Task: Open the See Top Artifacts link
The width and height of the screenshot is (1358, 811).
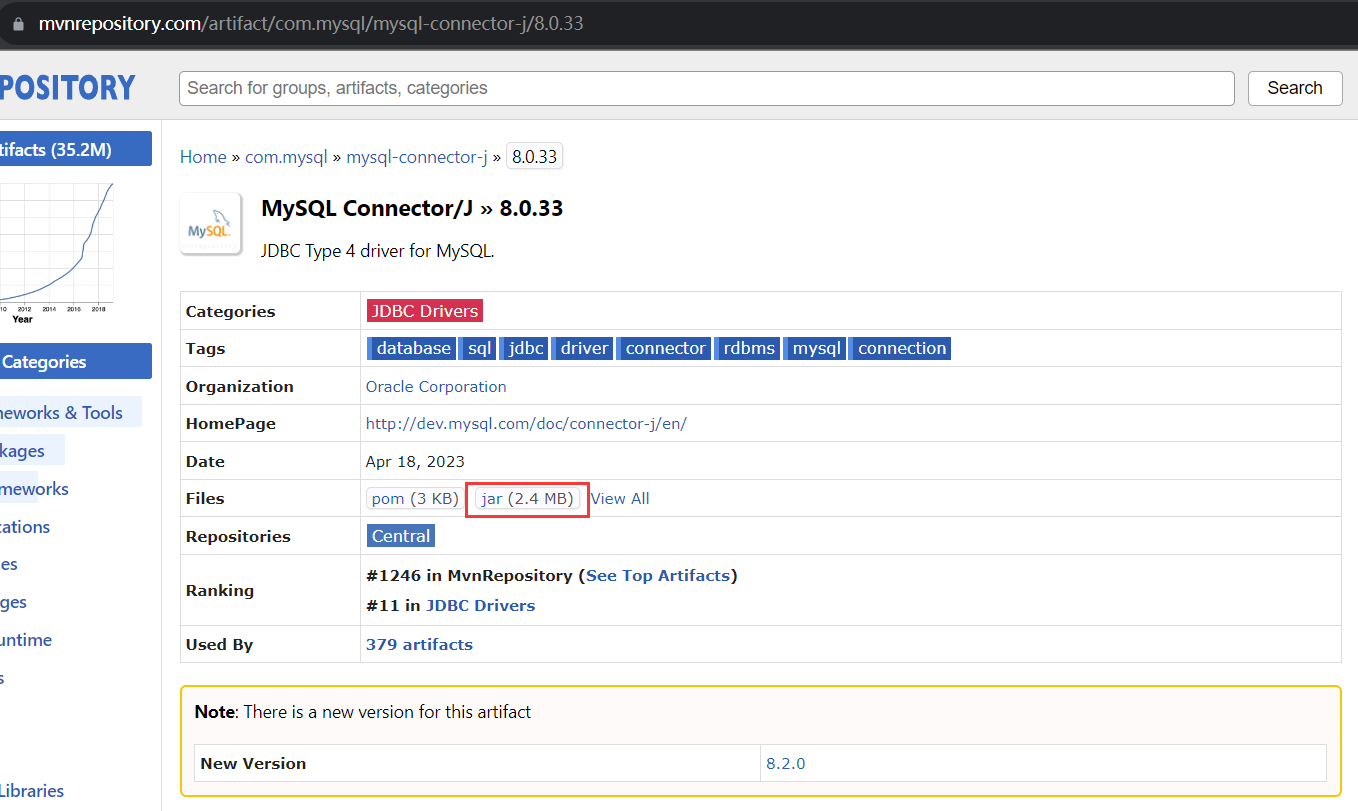Action: tap(658, 575)
